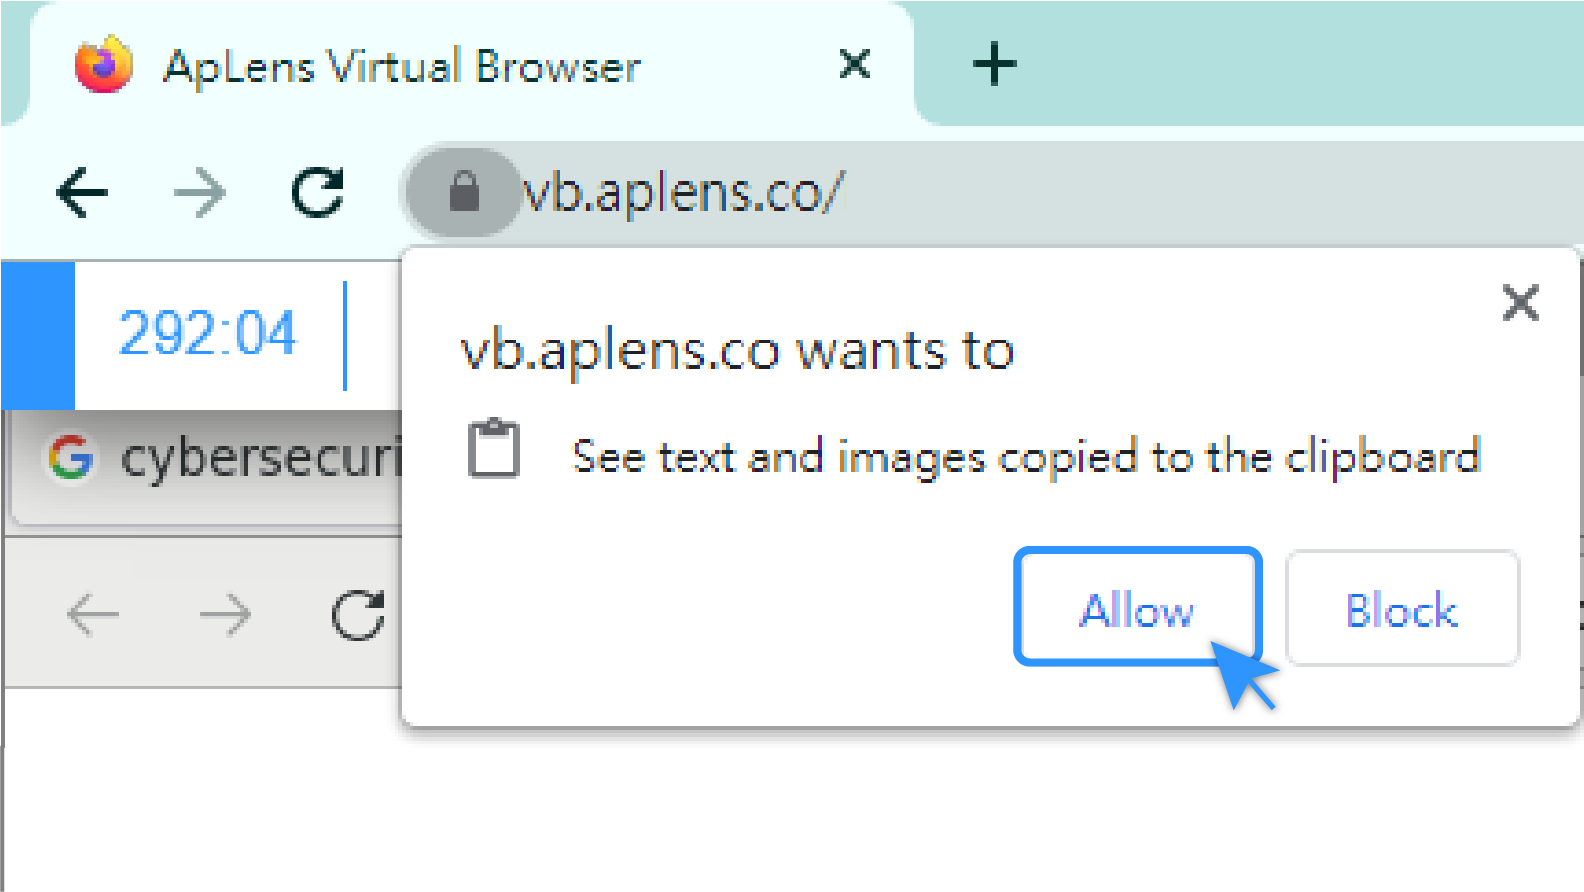Click the 292:04 session timer

pos(208,333)
